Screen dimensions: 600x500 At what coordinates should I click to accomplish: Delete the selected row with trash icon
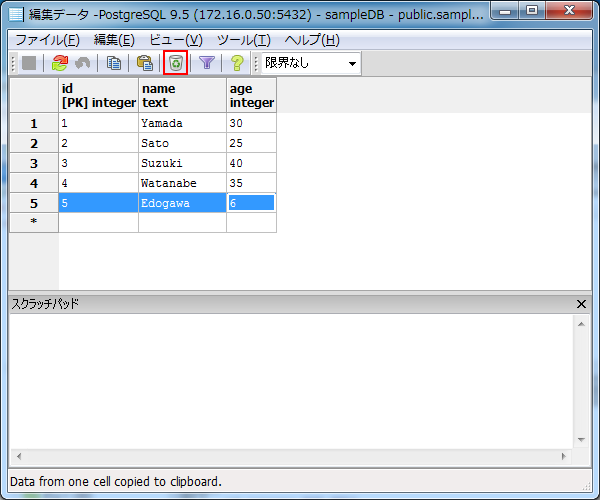pyautogui.click(x=176, y=63)
